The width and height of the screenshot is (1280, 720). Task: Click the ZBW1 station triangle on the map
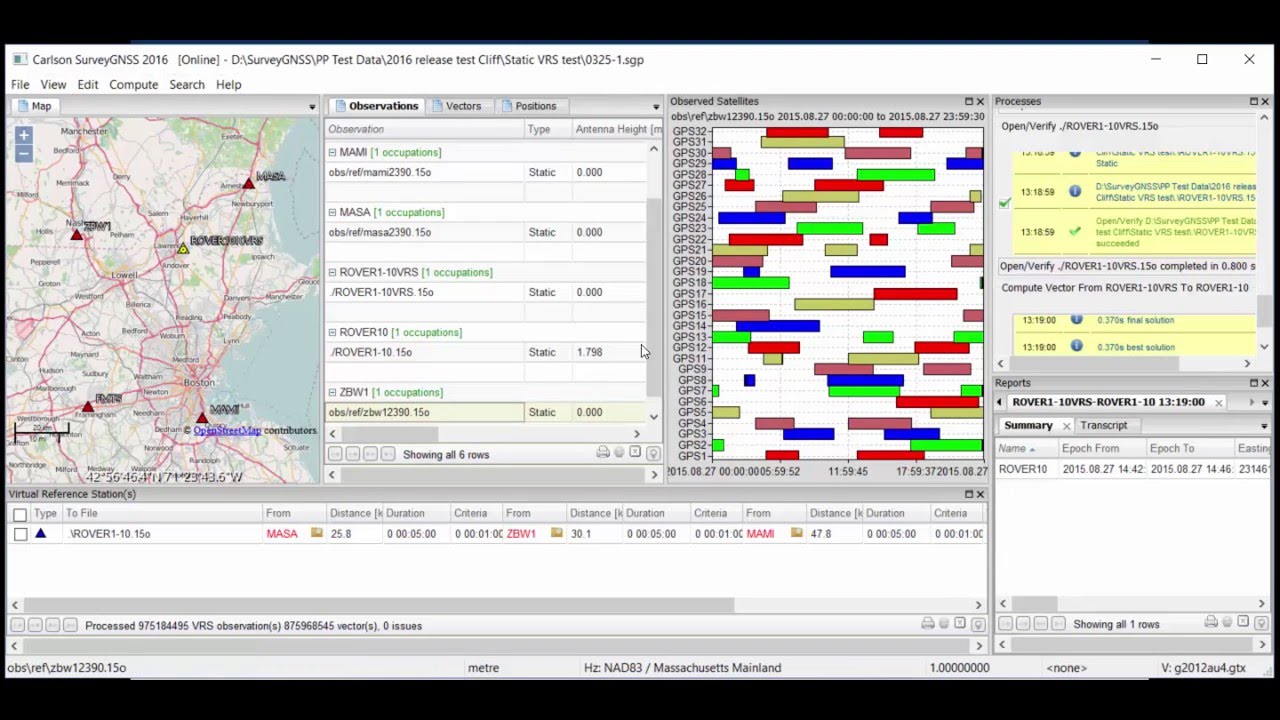tap(77, 234)
